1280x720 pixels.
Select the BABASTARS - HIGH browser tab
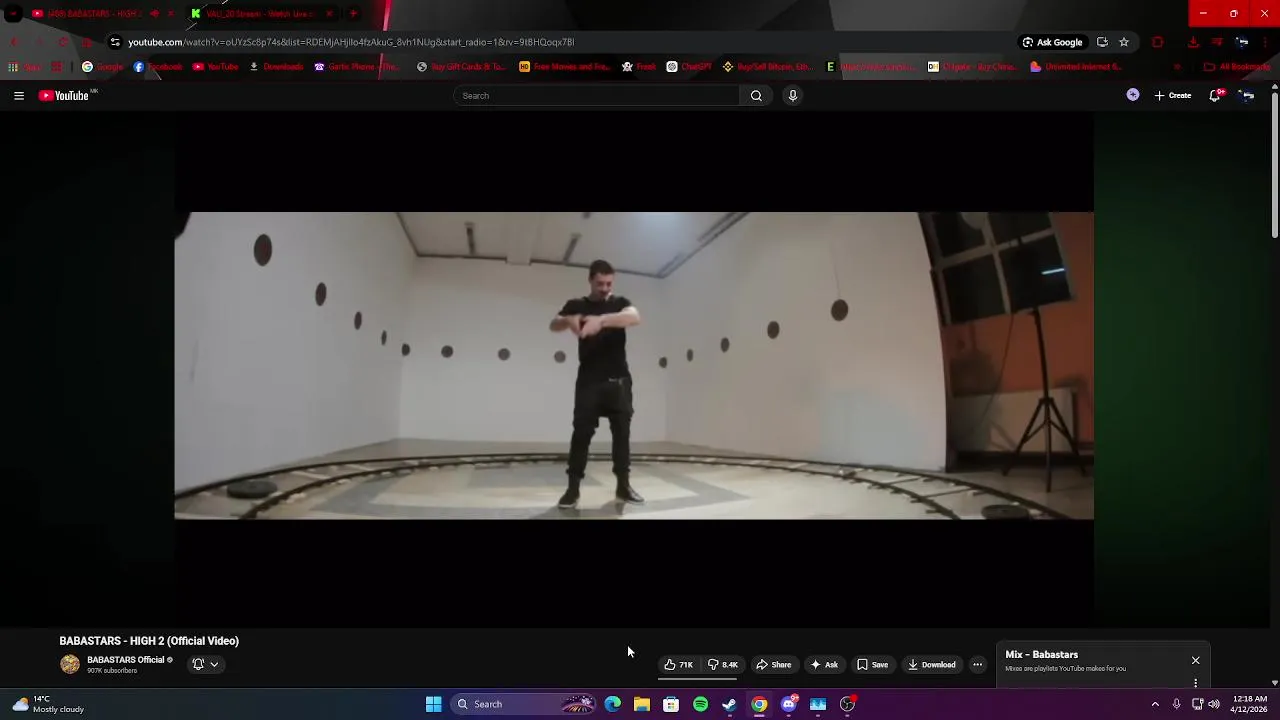(x=96, y=14)
